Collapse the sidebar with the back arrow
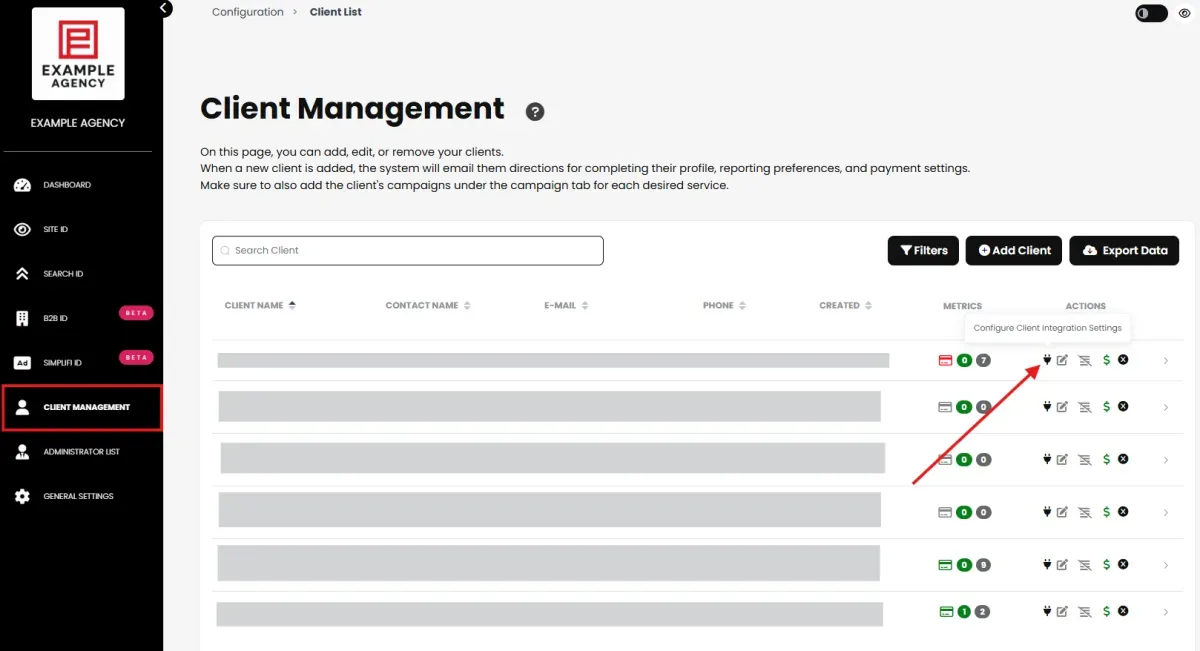1200x651 pixels. click(164, 8)
